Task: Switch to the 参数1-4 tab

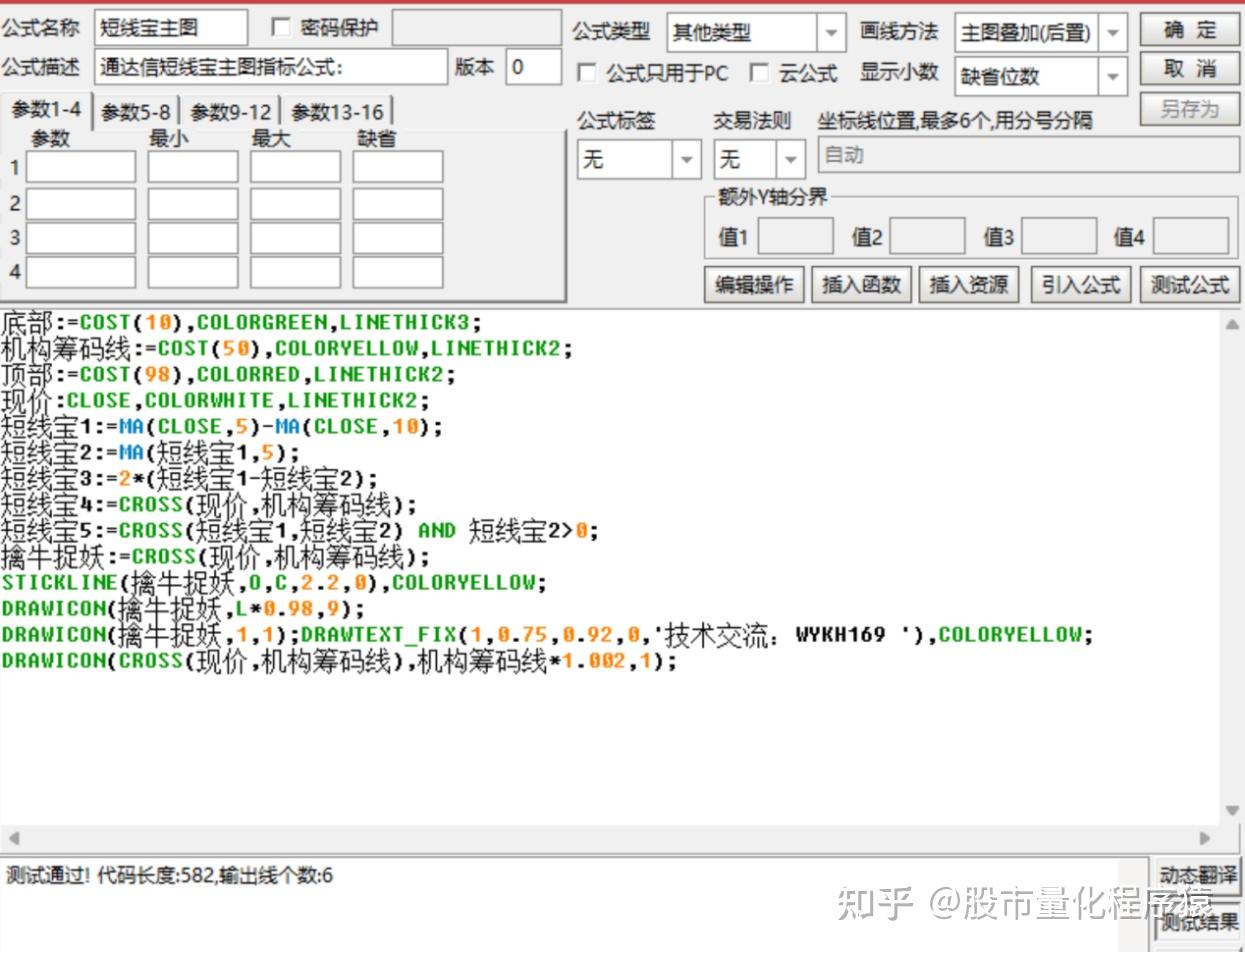Action: pyautogui.click(x=46, y=110)
